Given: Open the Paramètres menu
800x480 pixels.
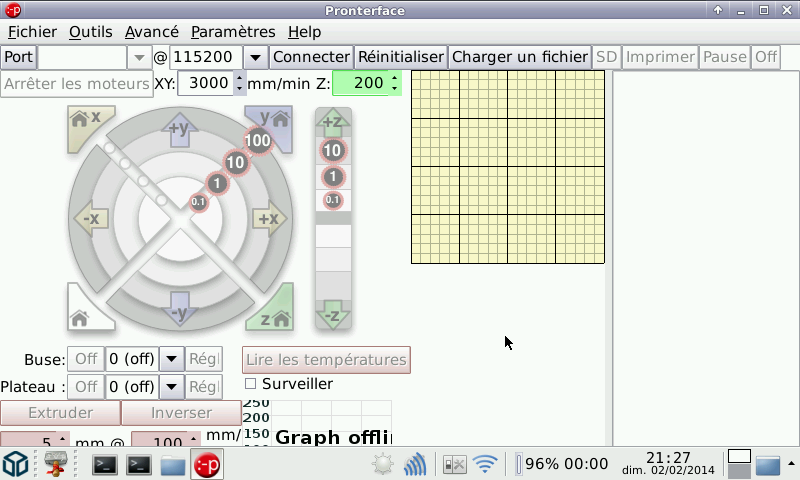Looking at the screenshot, I should click(x=232, y=32).
